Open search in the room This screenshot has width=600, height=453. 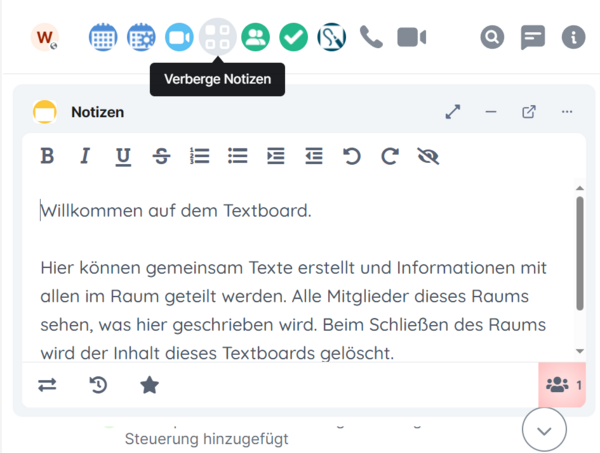(x=492, y=37)
